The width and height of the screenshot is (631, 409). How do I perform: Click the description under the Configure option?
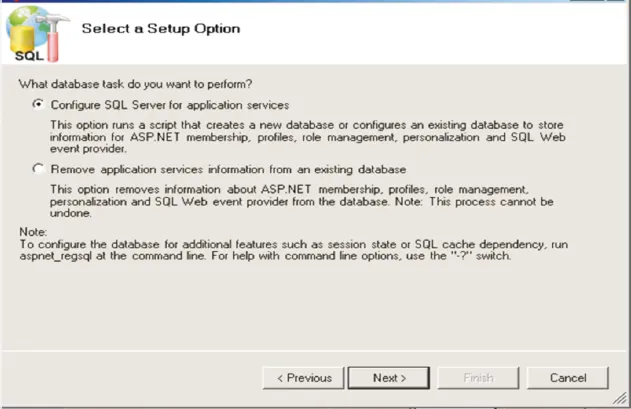pos(308,137)
